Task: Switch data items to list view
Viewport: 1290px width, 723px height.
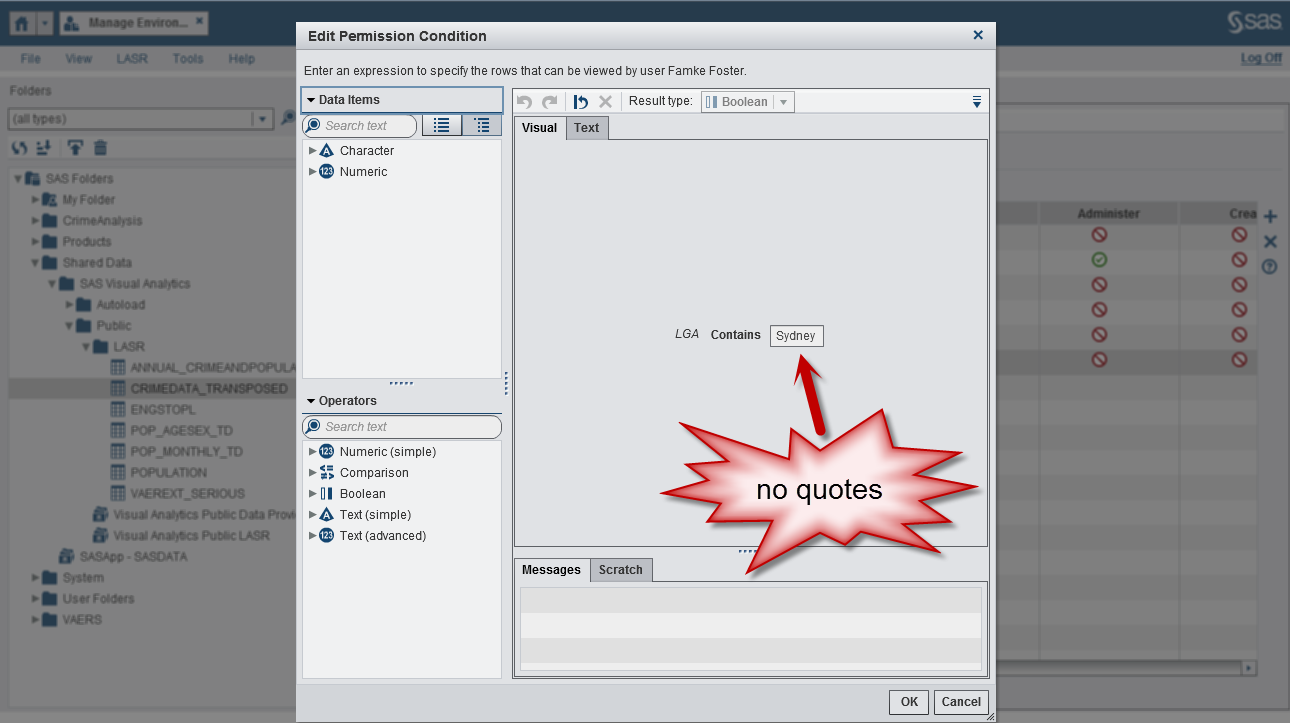Action: [x=442, y=125]
